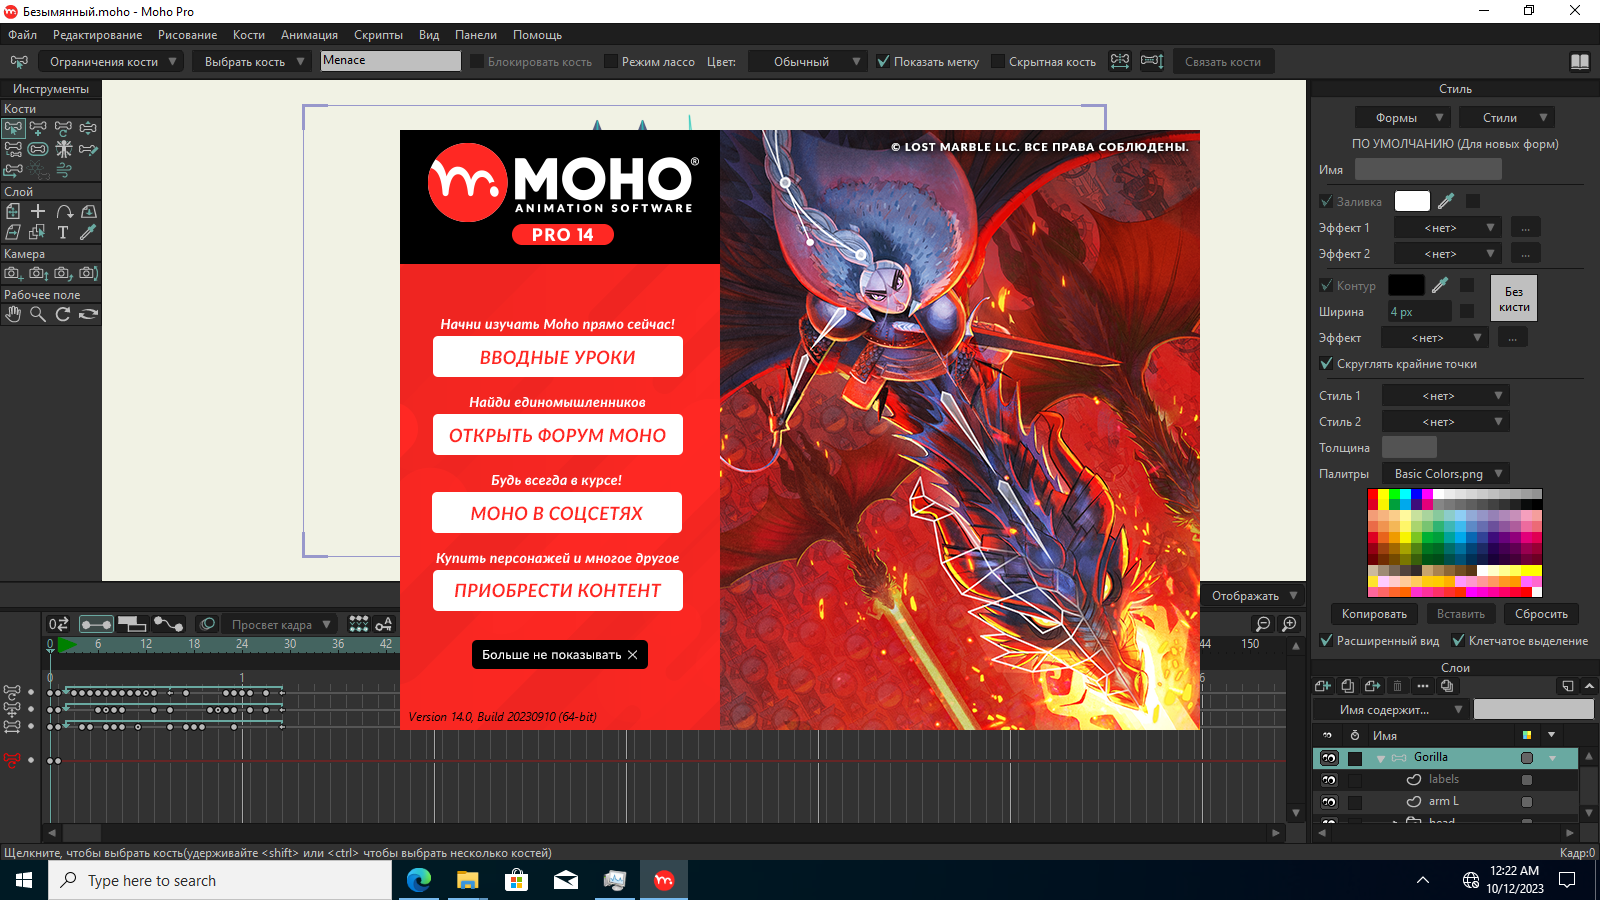Select the Zoom Camera tool
This screenshot has height=900, width=1600.
(38, 273)
